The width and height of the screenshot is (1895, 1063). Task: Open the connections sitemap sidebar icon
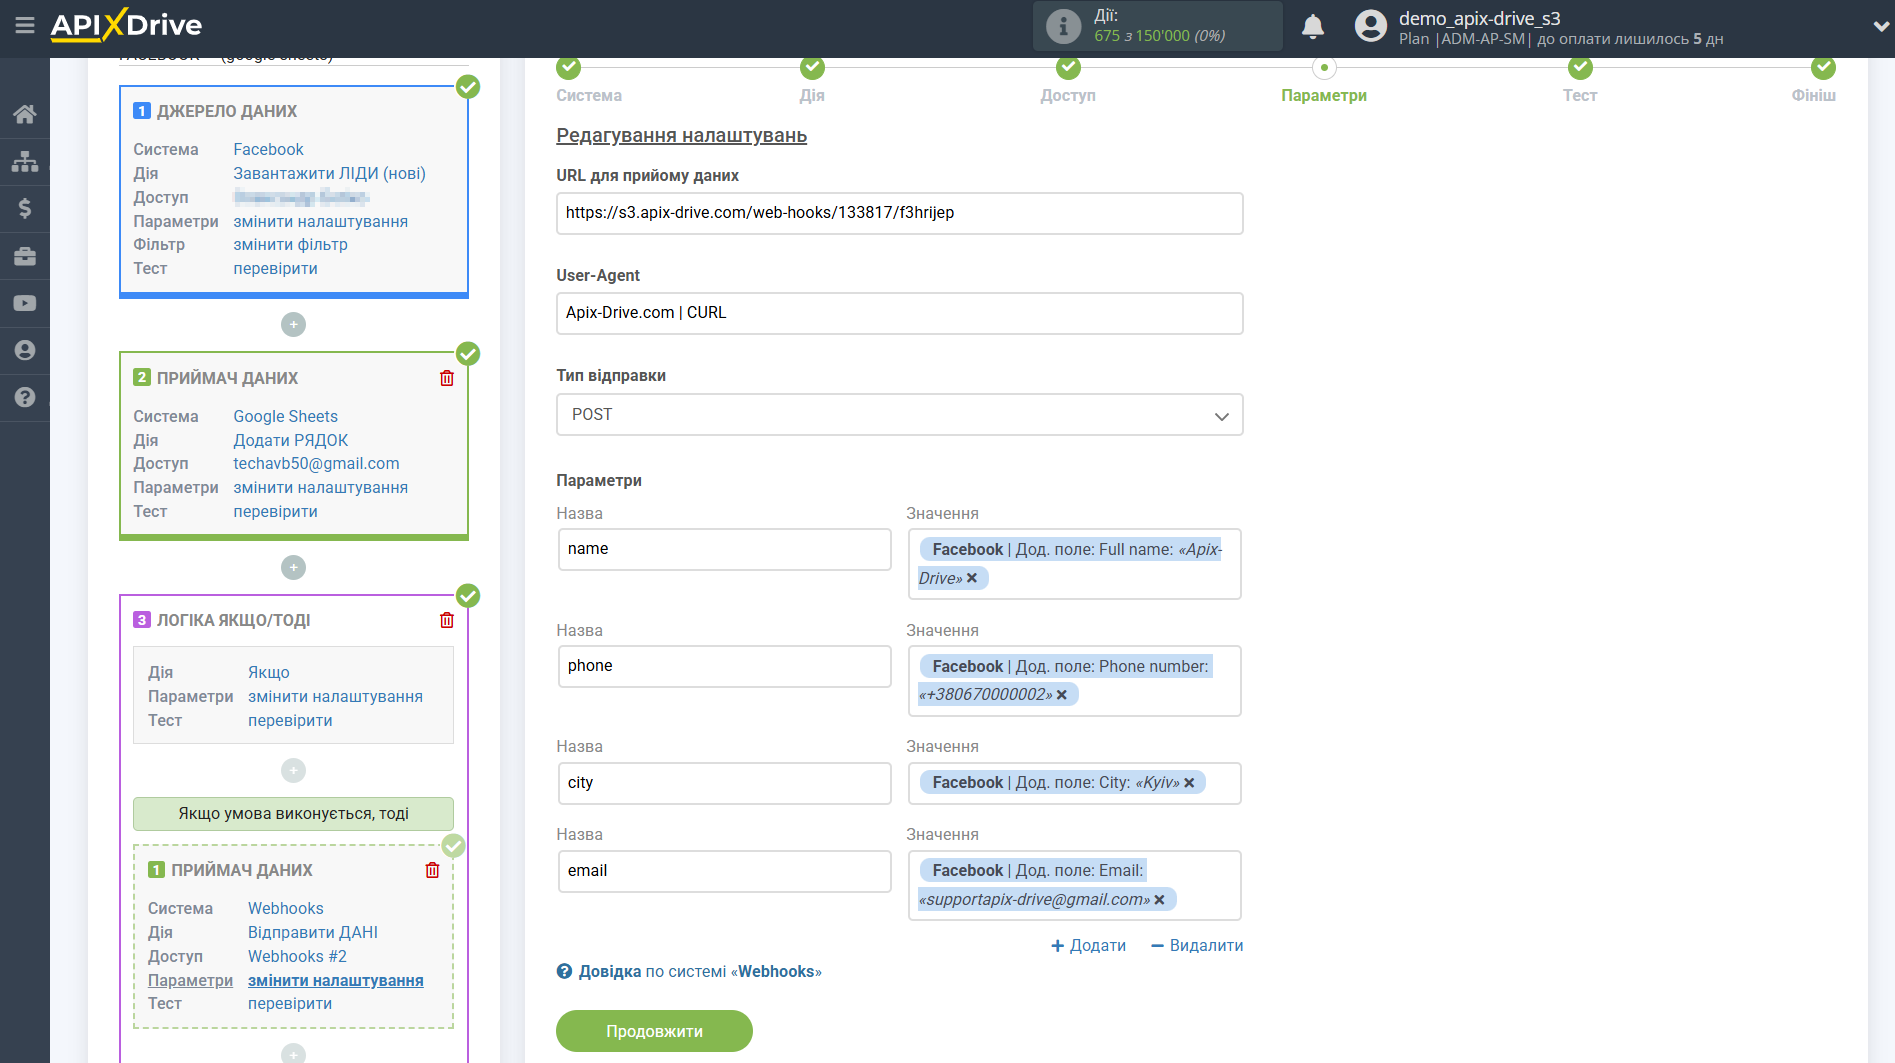click(25, 161)
